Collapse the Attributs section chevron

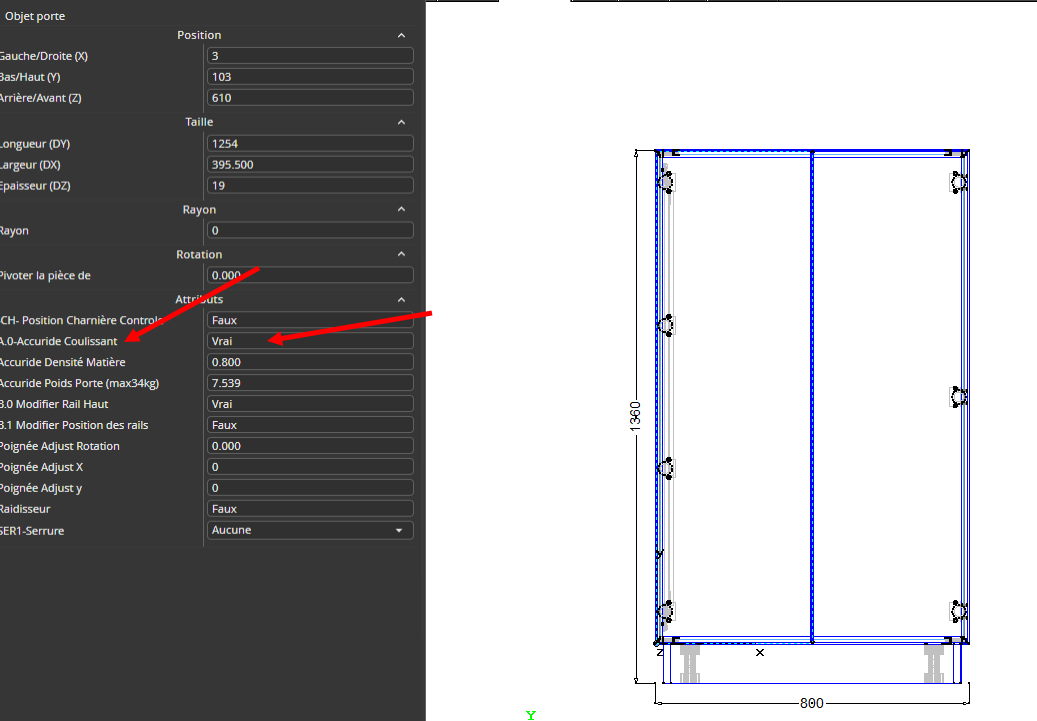pyautogui.click(x=401, y=299)
